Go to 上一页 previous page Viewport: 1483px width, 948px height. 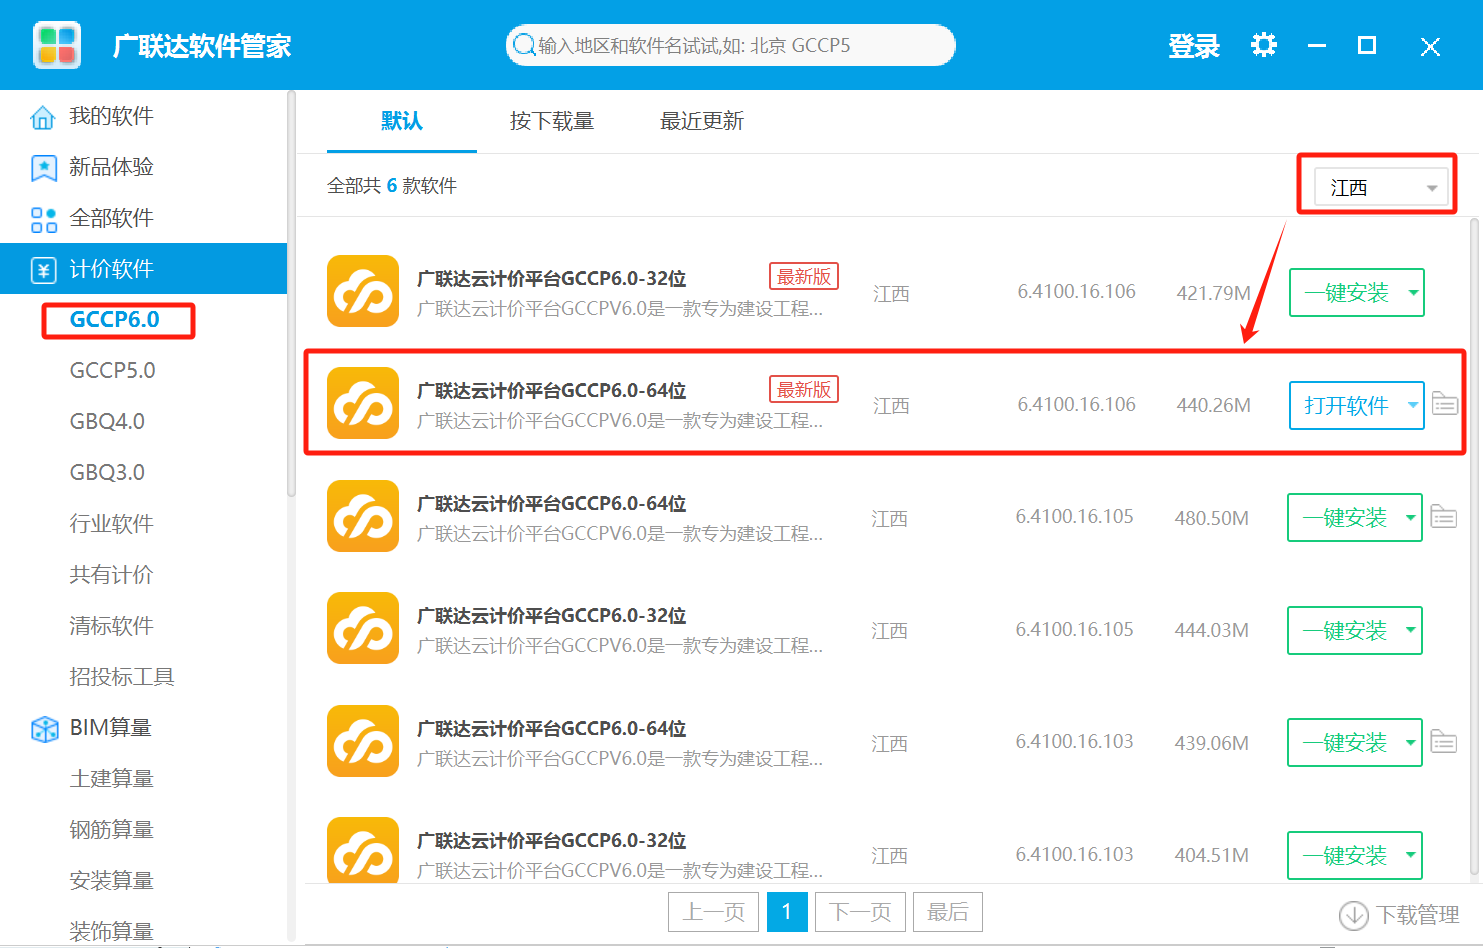click(713, 912)
